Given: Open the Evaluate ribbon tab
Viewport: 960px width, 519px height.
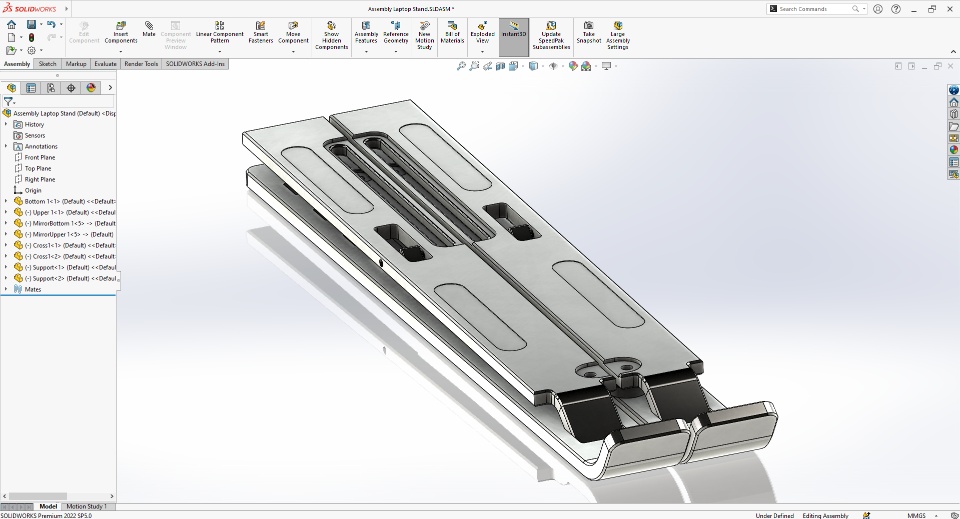Looking at the screenshot, I should click(105, 64).
